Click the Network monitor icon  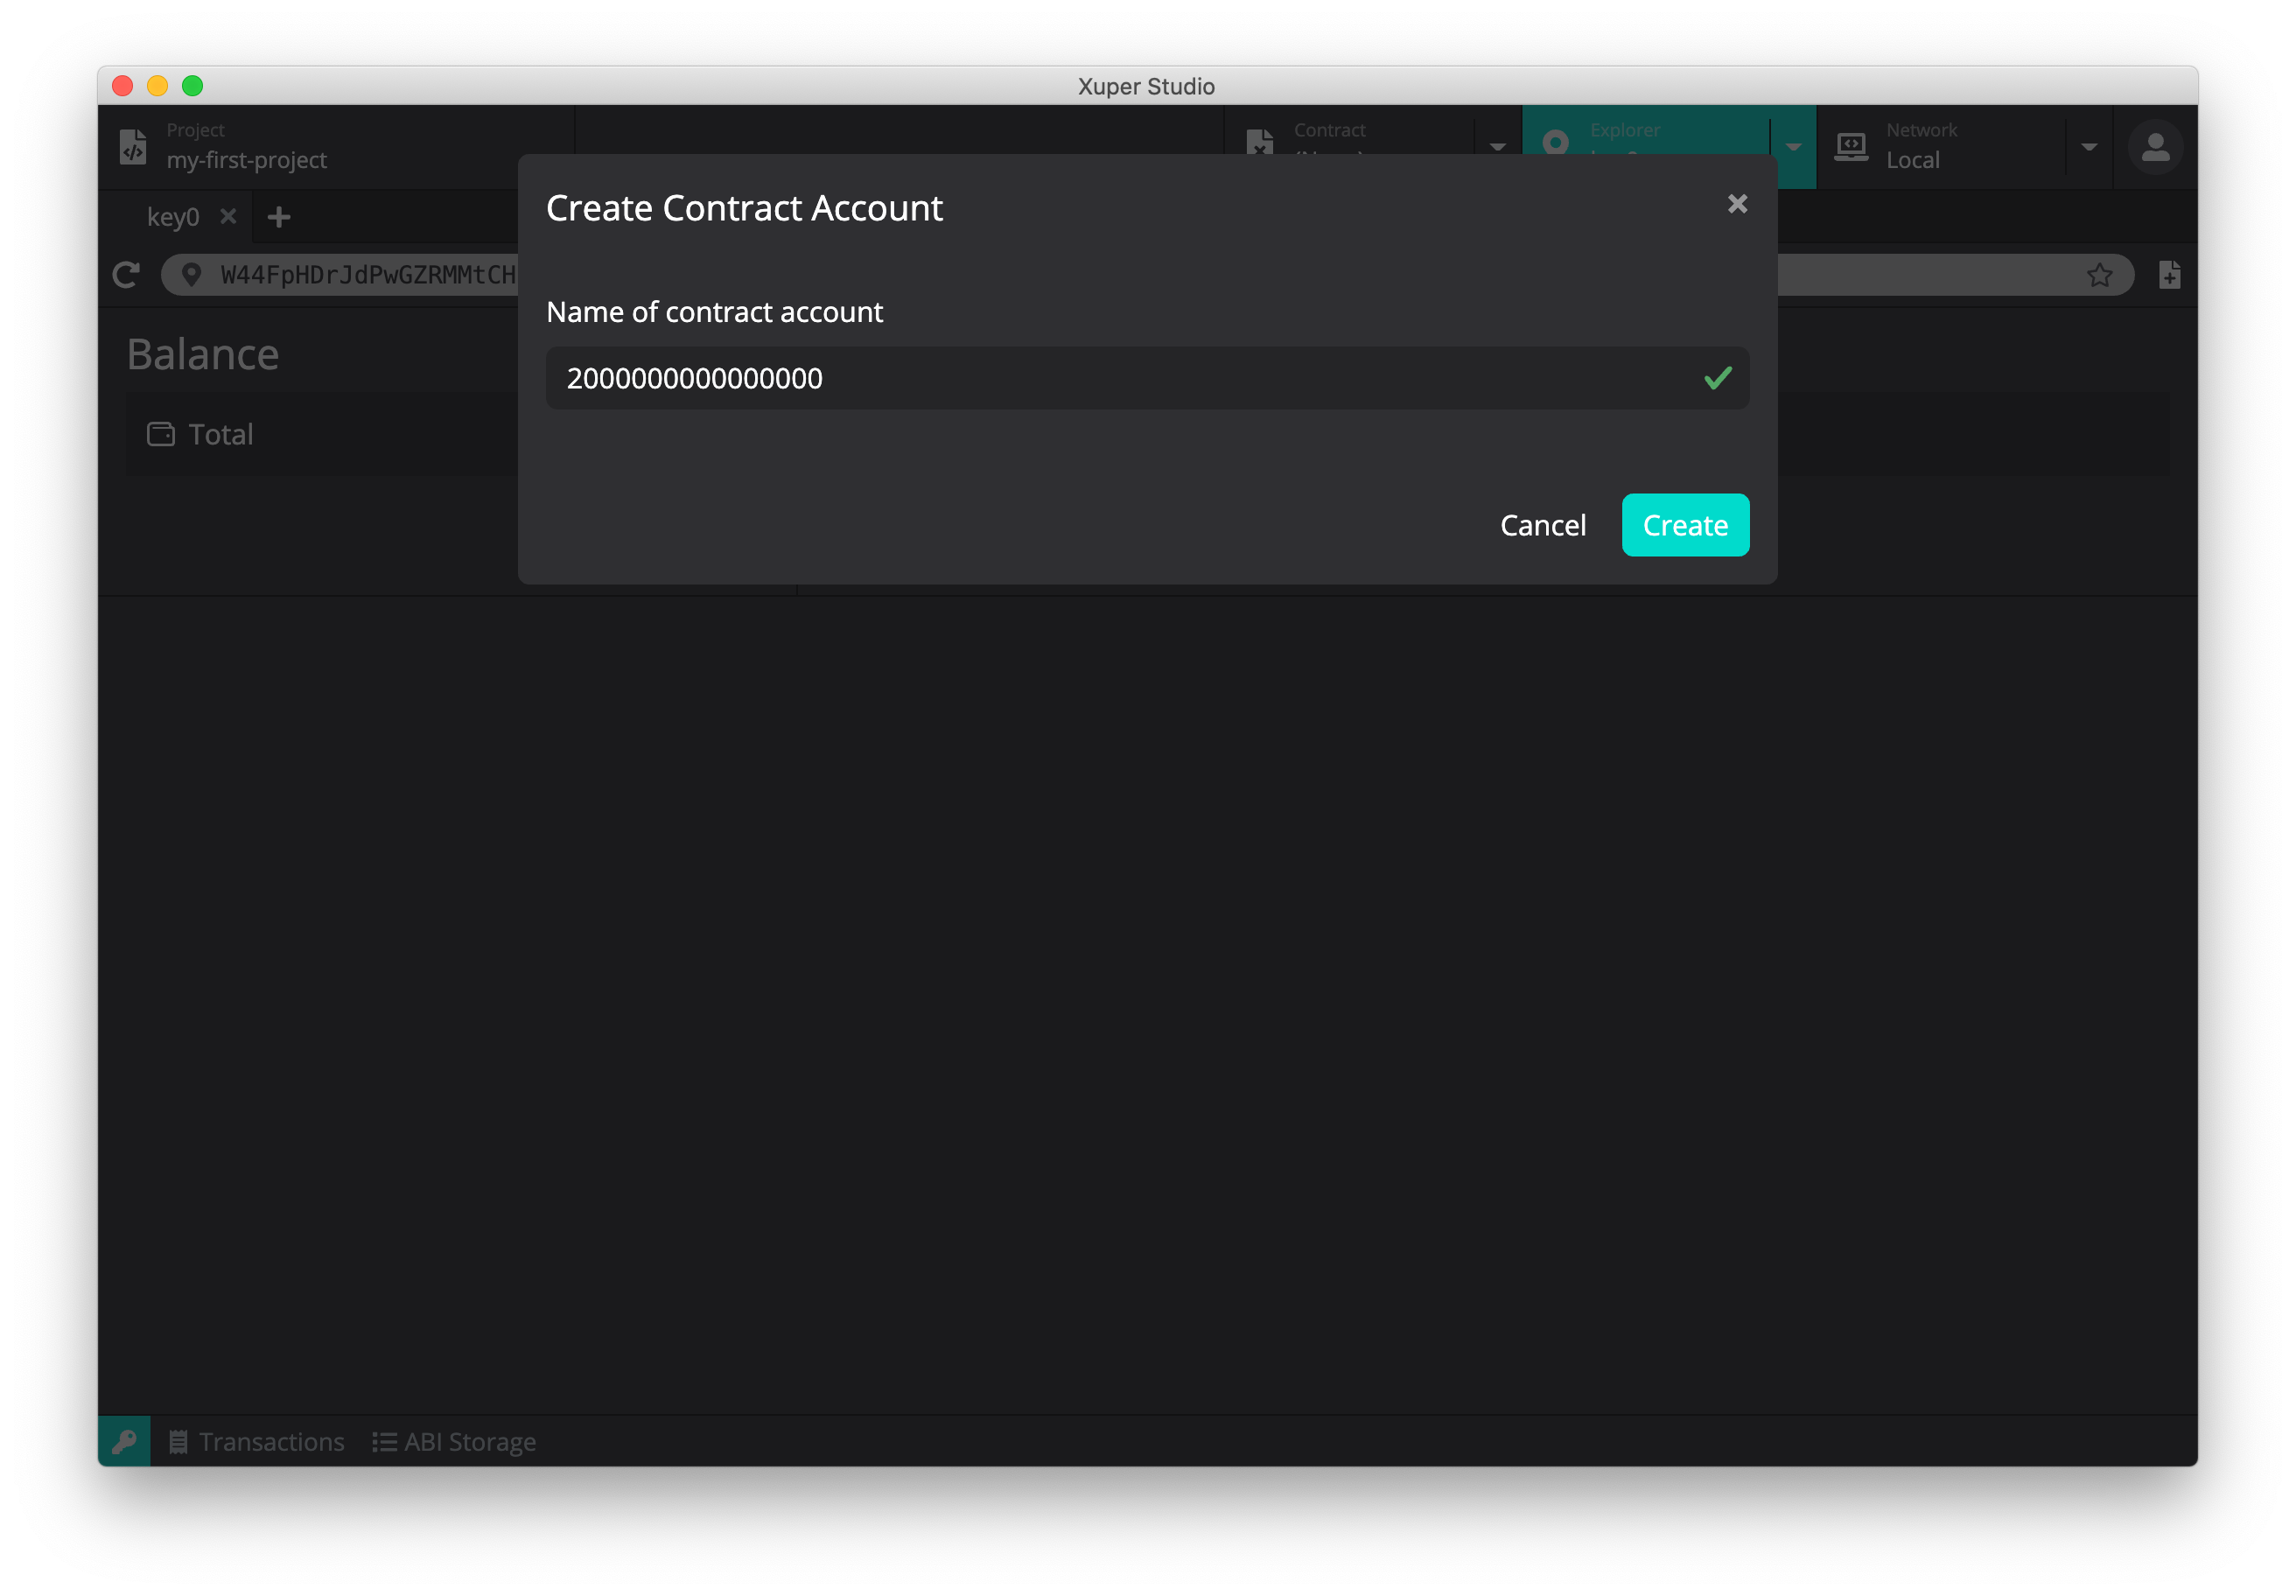(x=1851, y=147)
